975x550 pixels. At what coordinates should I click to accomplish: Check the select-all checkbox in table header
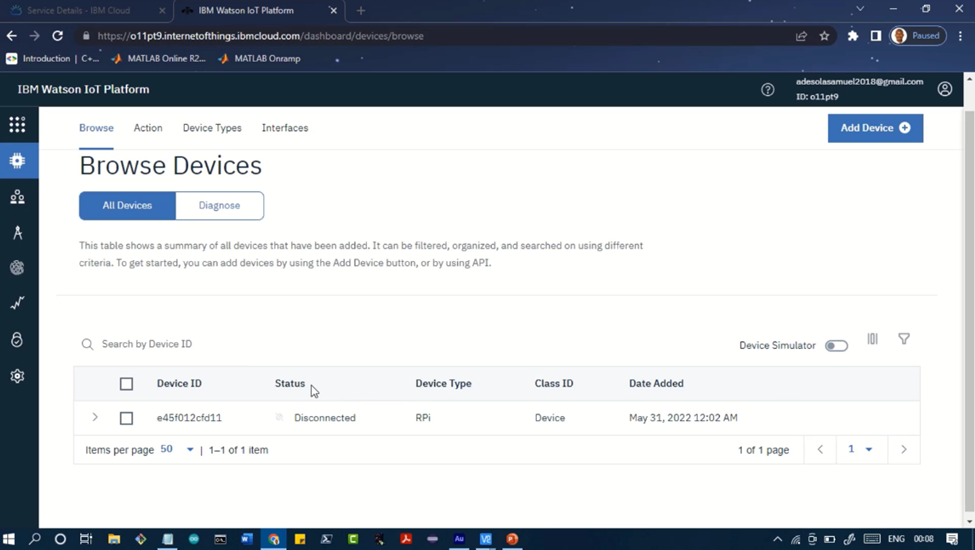(126, 384)
